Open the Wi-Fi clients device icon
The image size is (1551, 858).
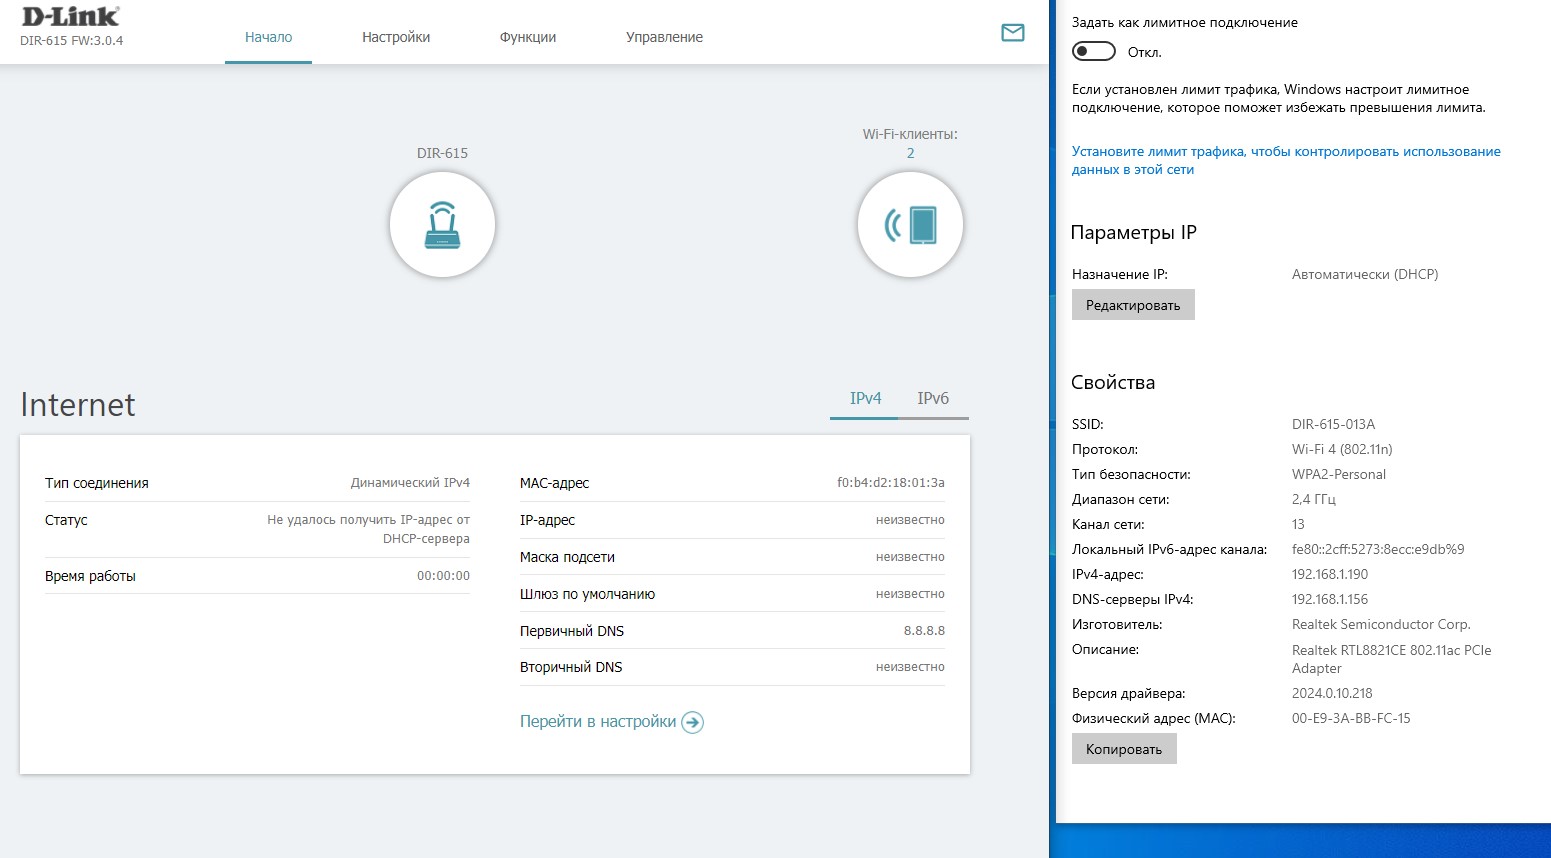(910, 225)
